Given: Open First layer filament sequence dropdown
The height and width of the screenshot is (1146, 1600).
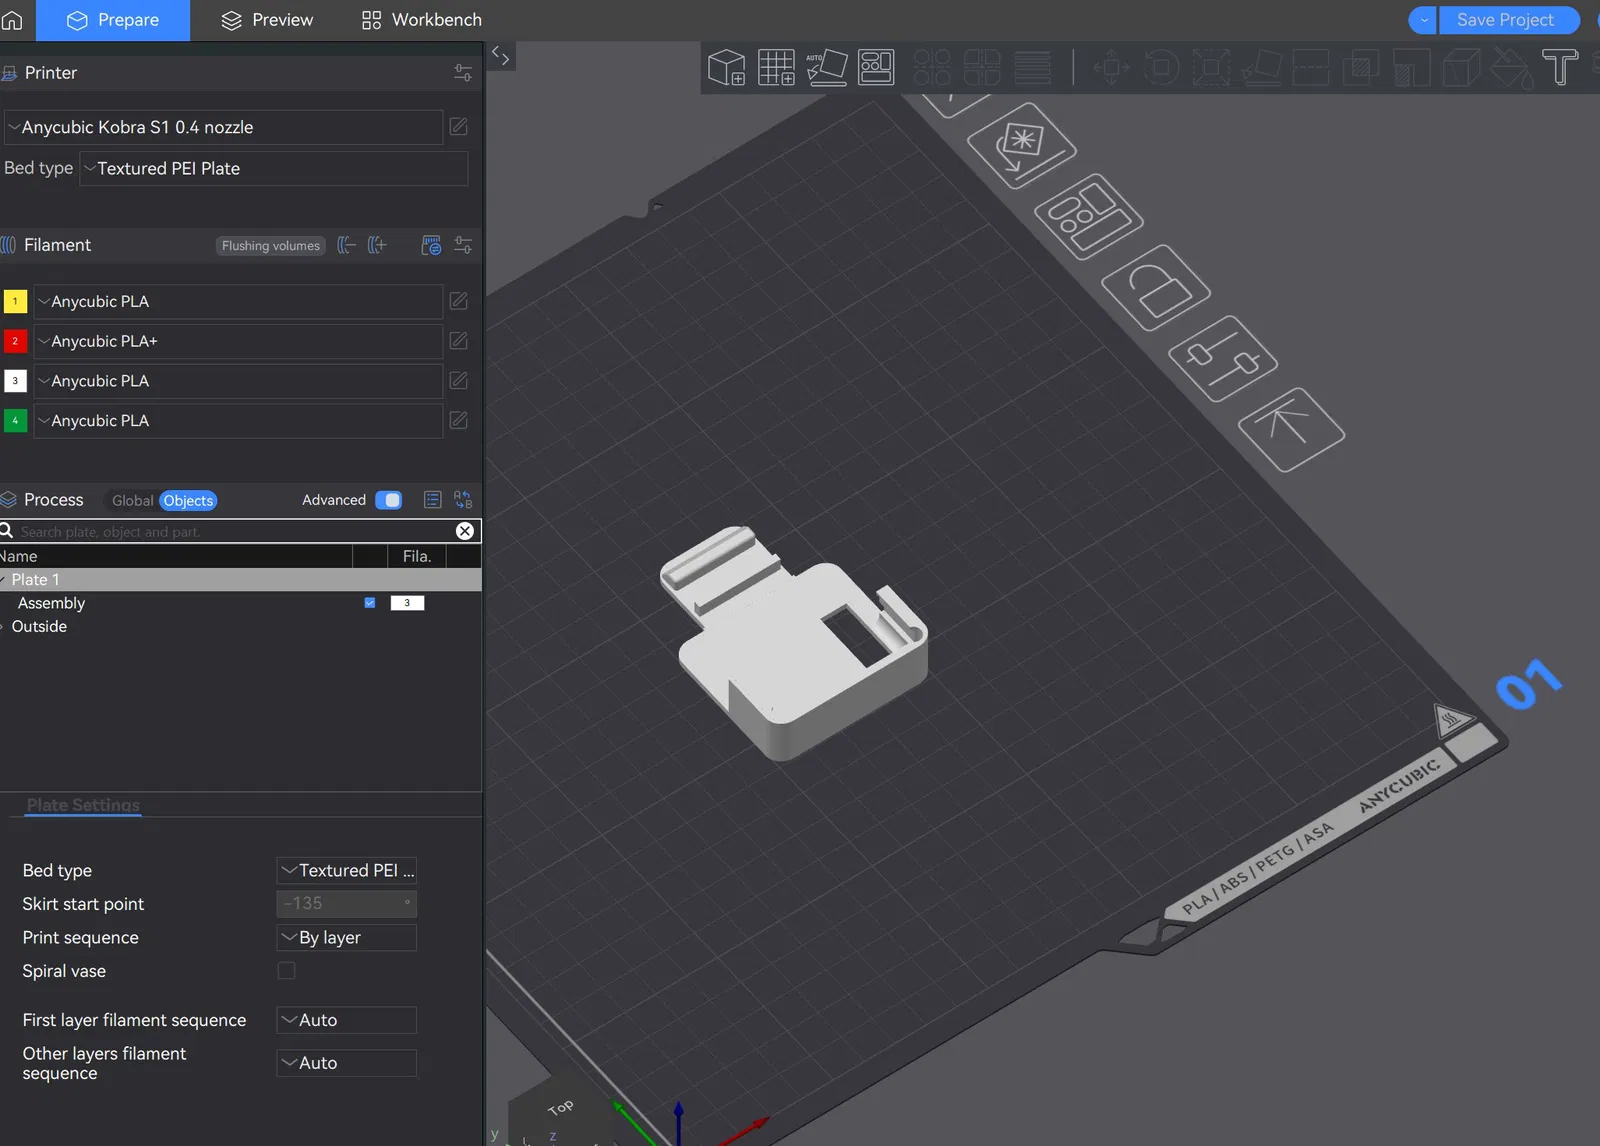Looking at the screenshot, I should click(346, 1020).
